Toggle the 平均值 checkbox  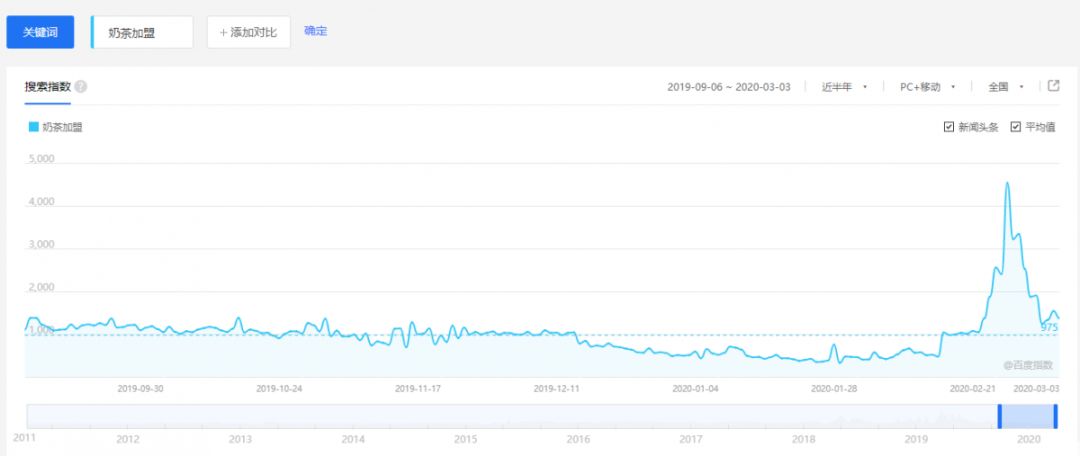coord(1016,127)
